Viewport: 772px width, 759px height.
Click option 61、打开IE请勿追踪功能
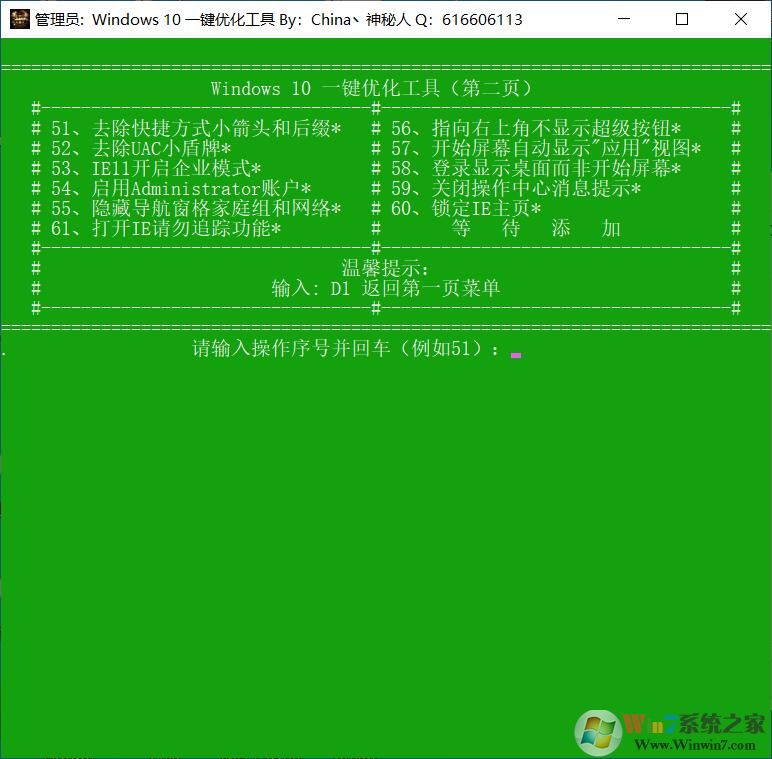(166, 229)
